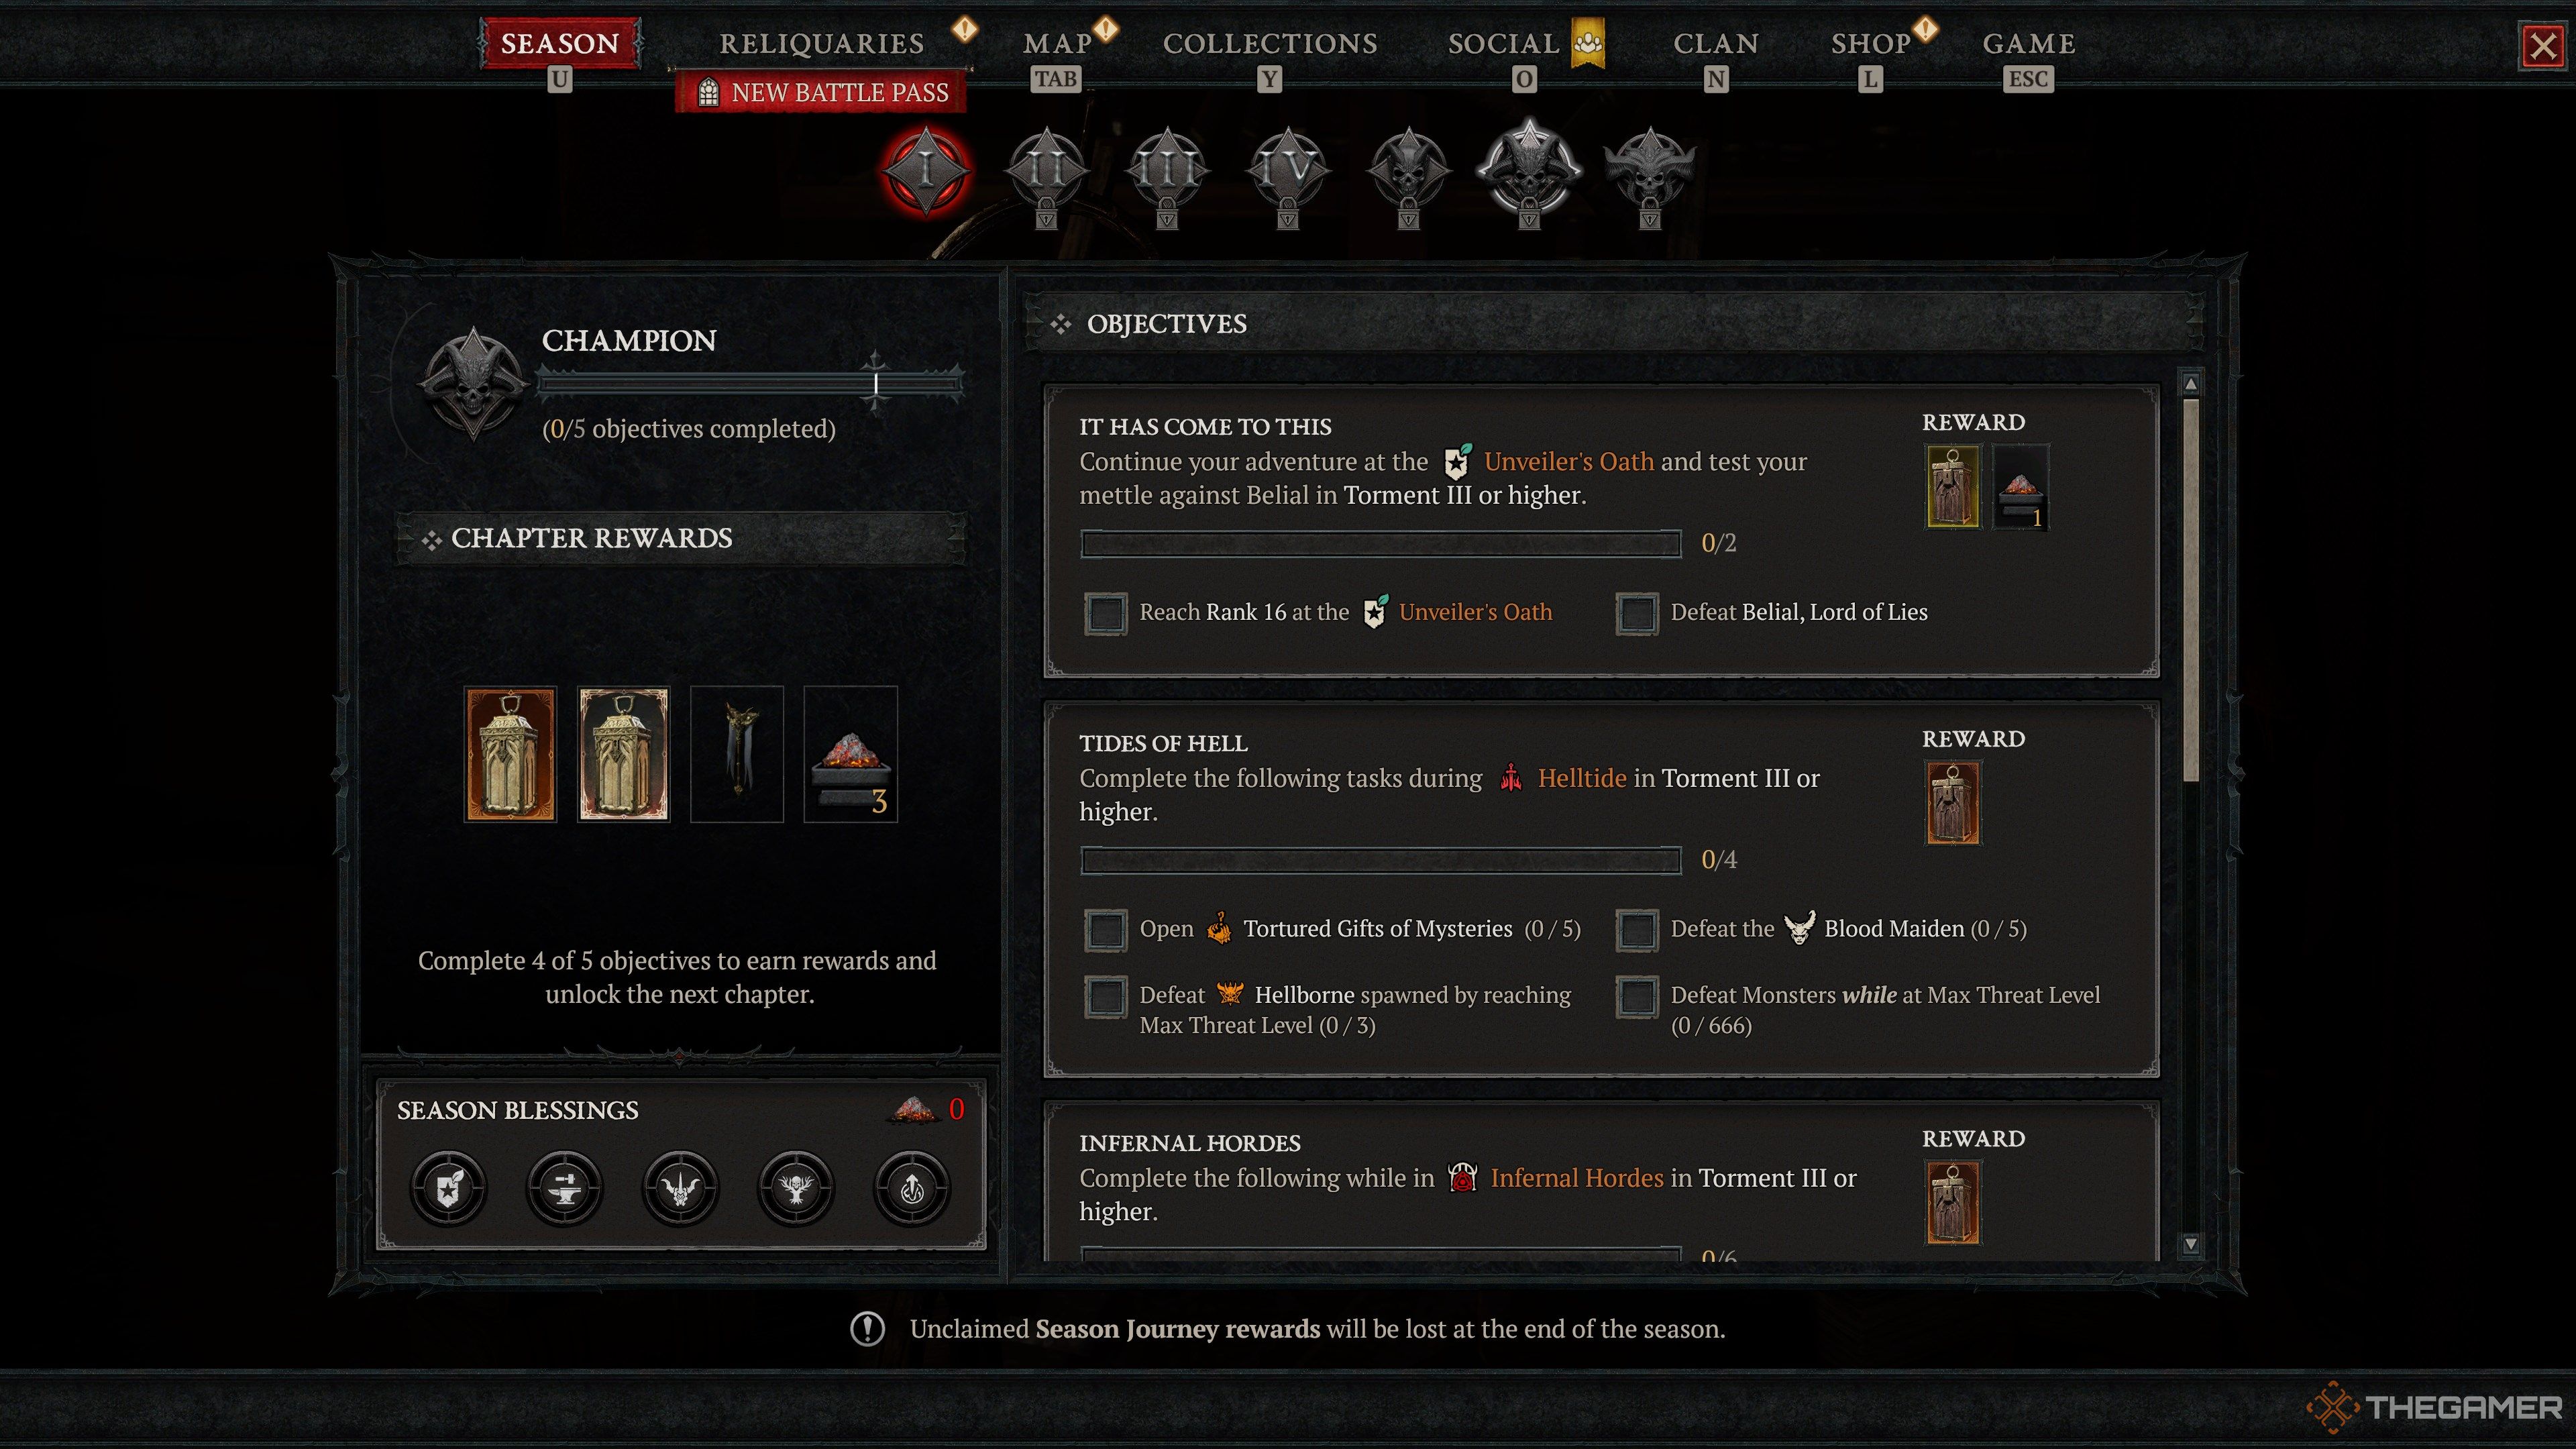Close the season menu
This screenshot has width=2576, height=1449.
2544,46
